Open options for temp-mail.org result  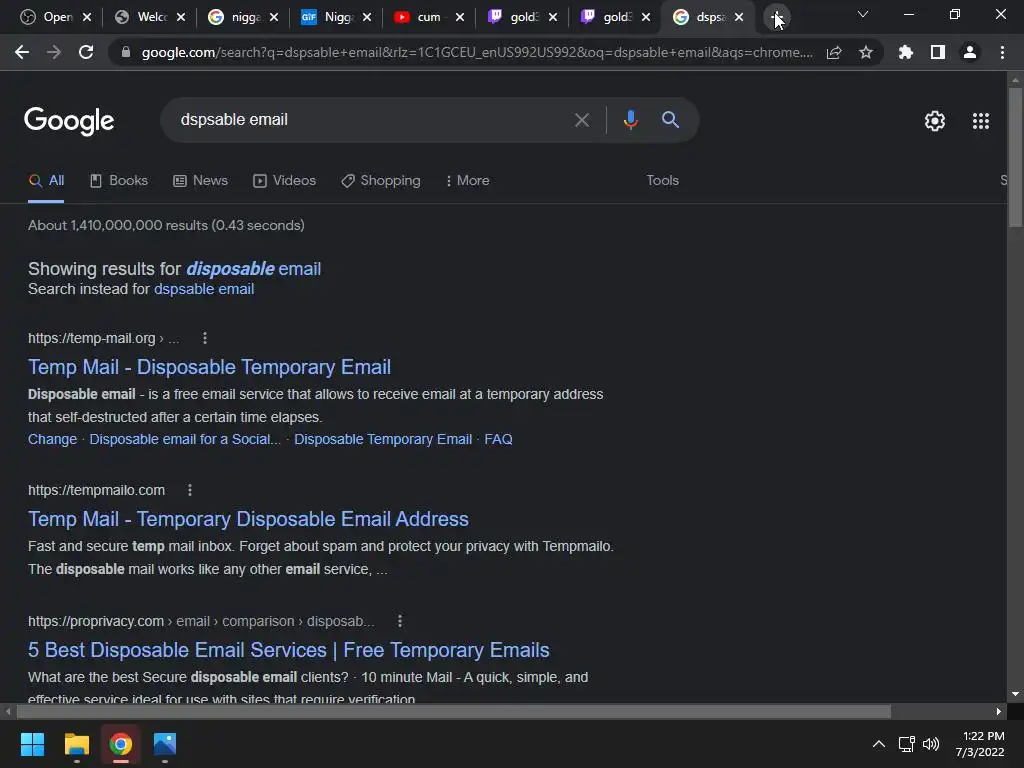point(205,338)
